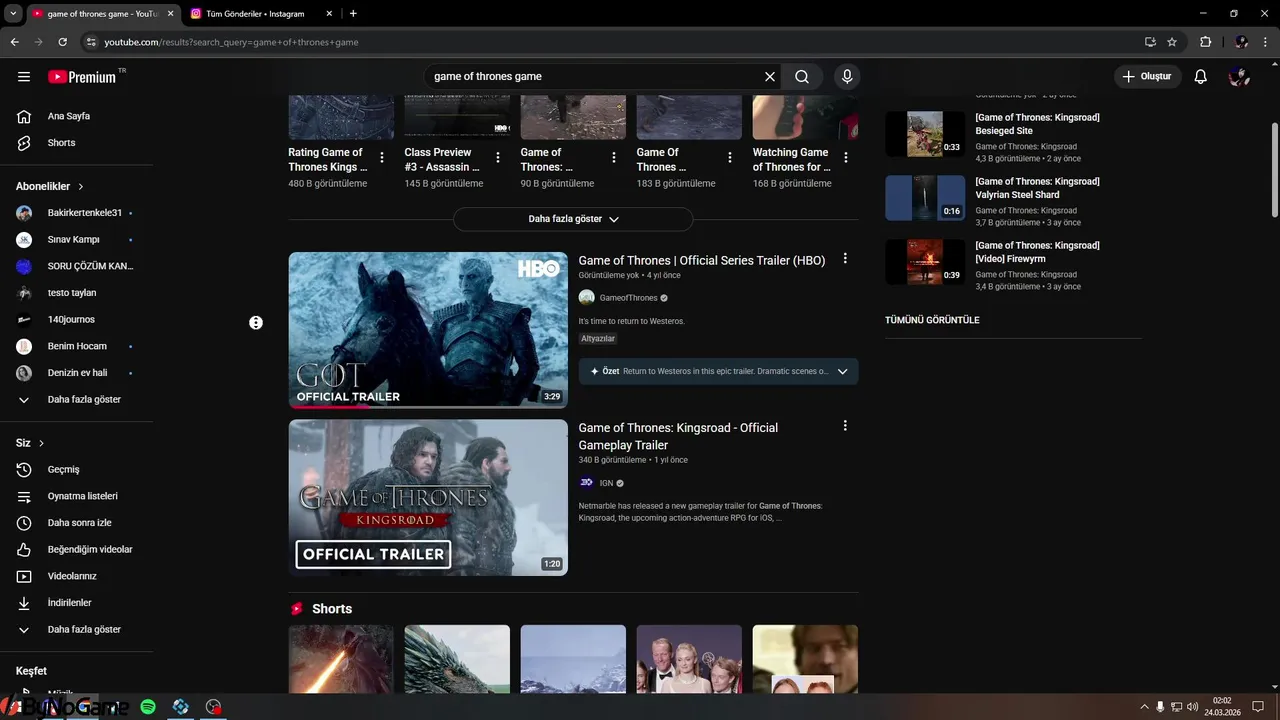Open the Game of Thrones Official Series Trailer title
1280x720 pixels.
tap(702, 260)
